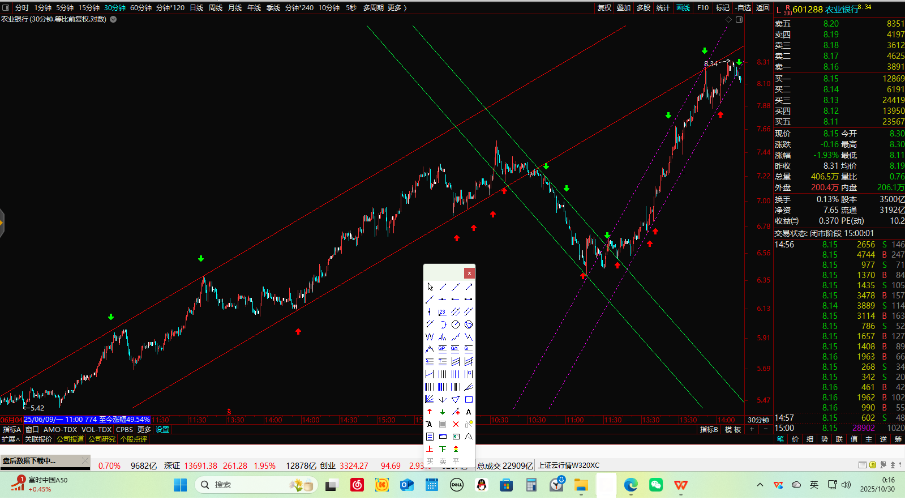Switch to 日线 daily chart
905x500 pixels.
196,8
